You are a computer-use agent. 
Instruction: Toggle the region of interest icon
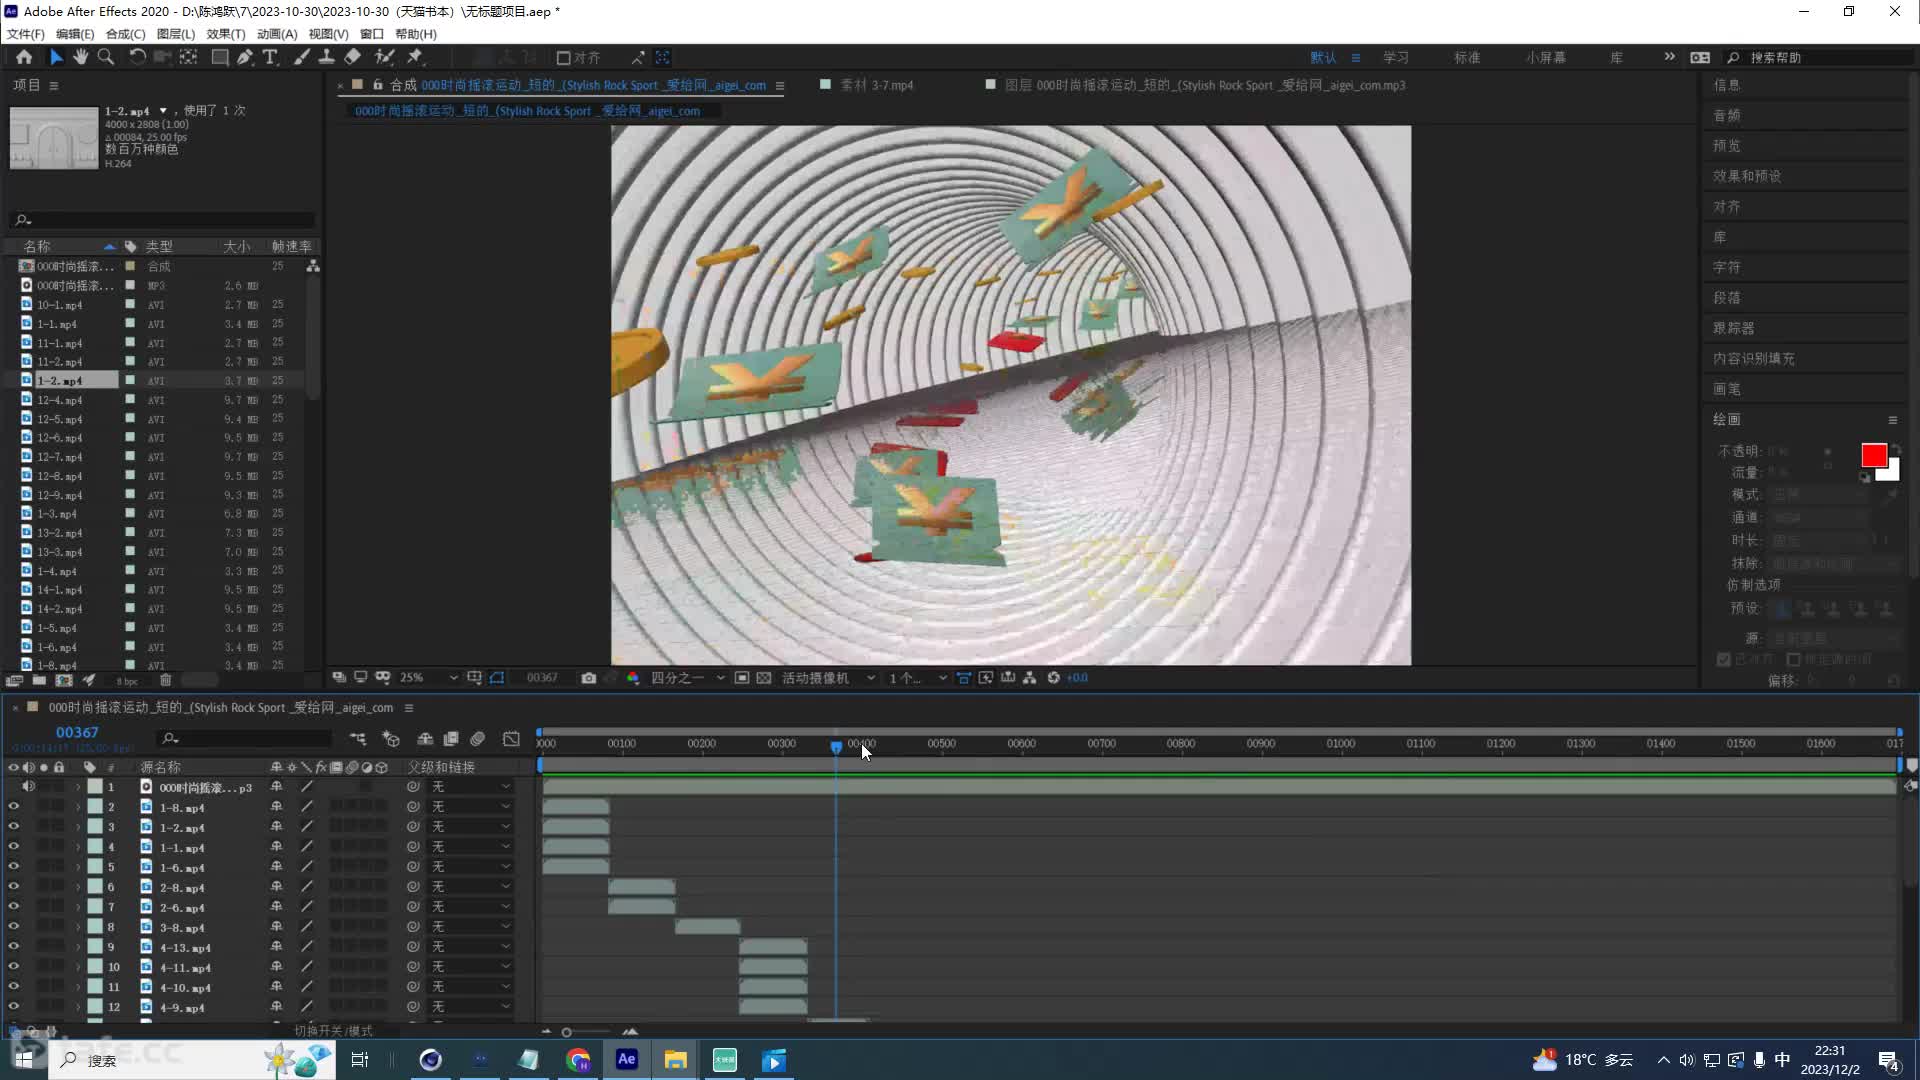742,678
